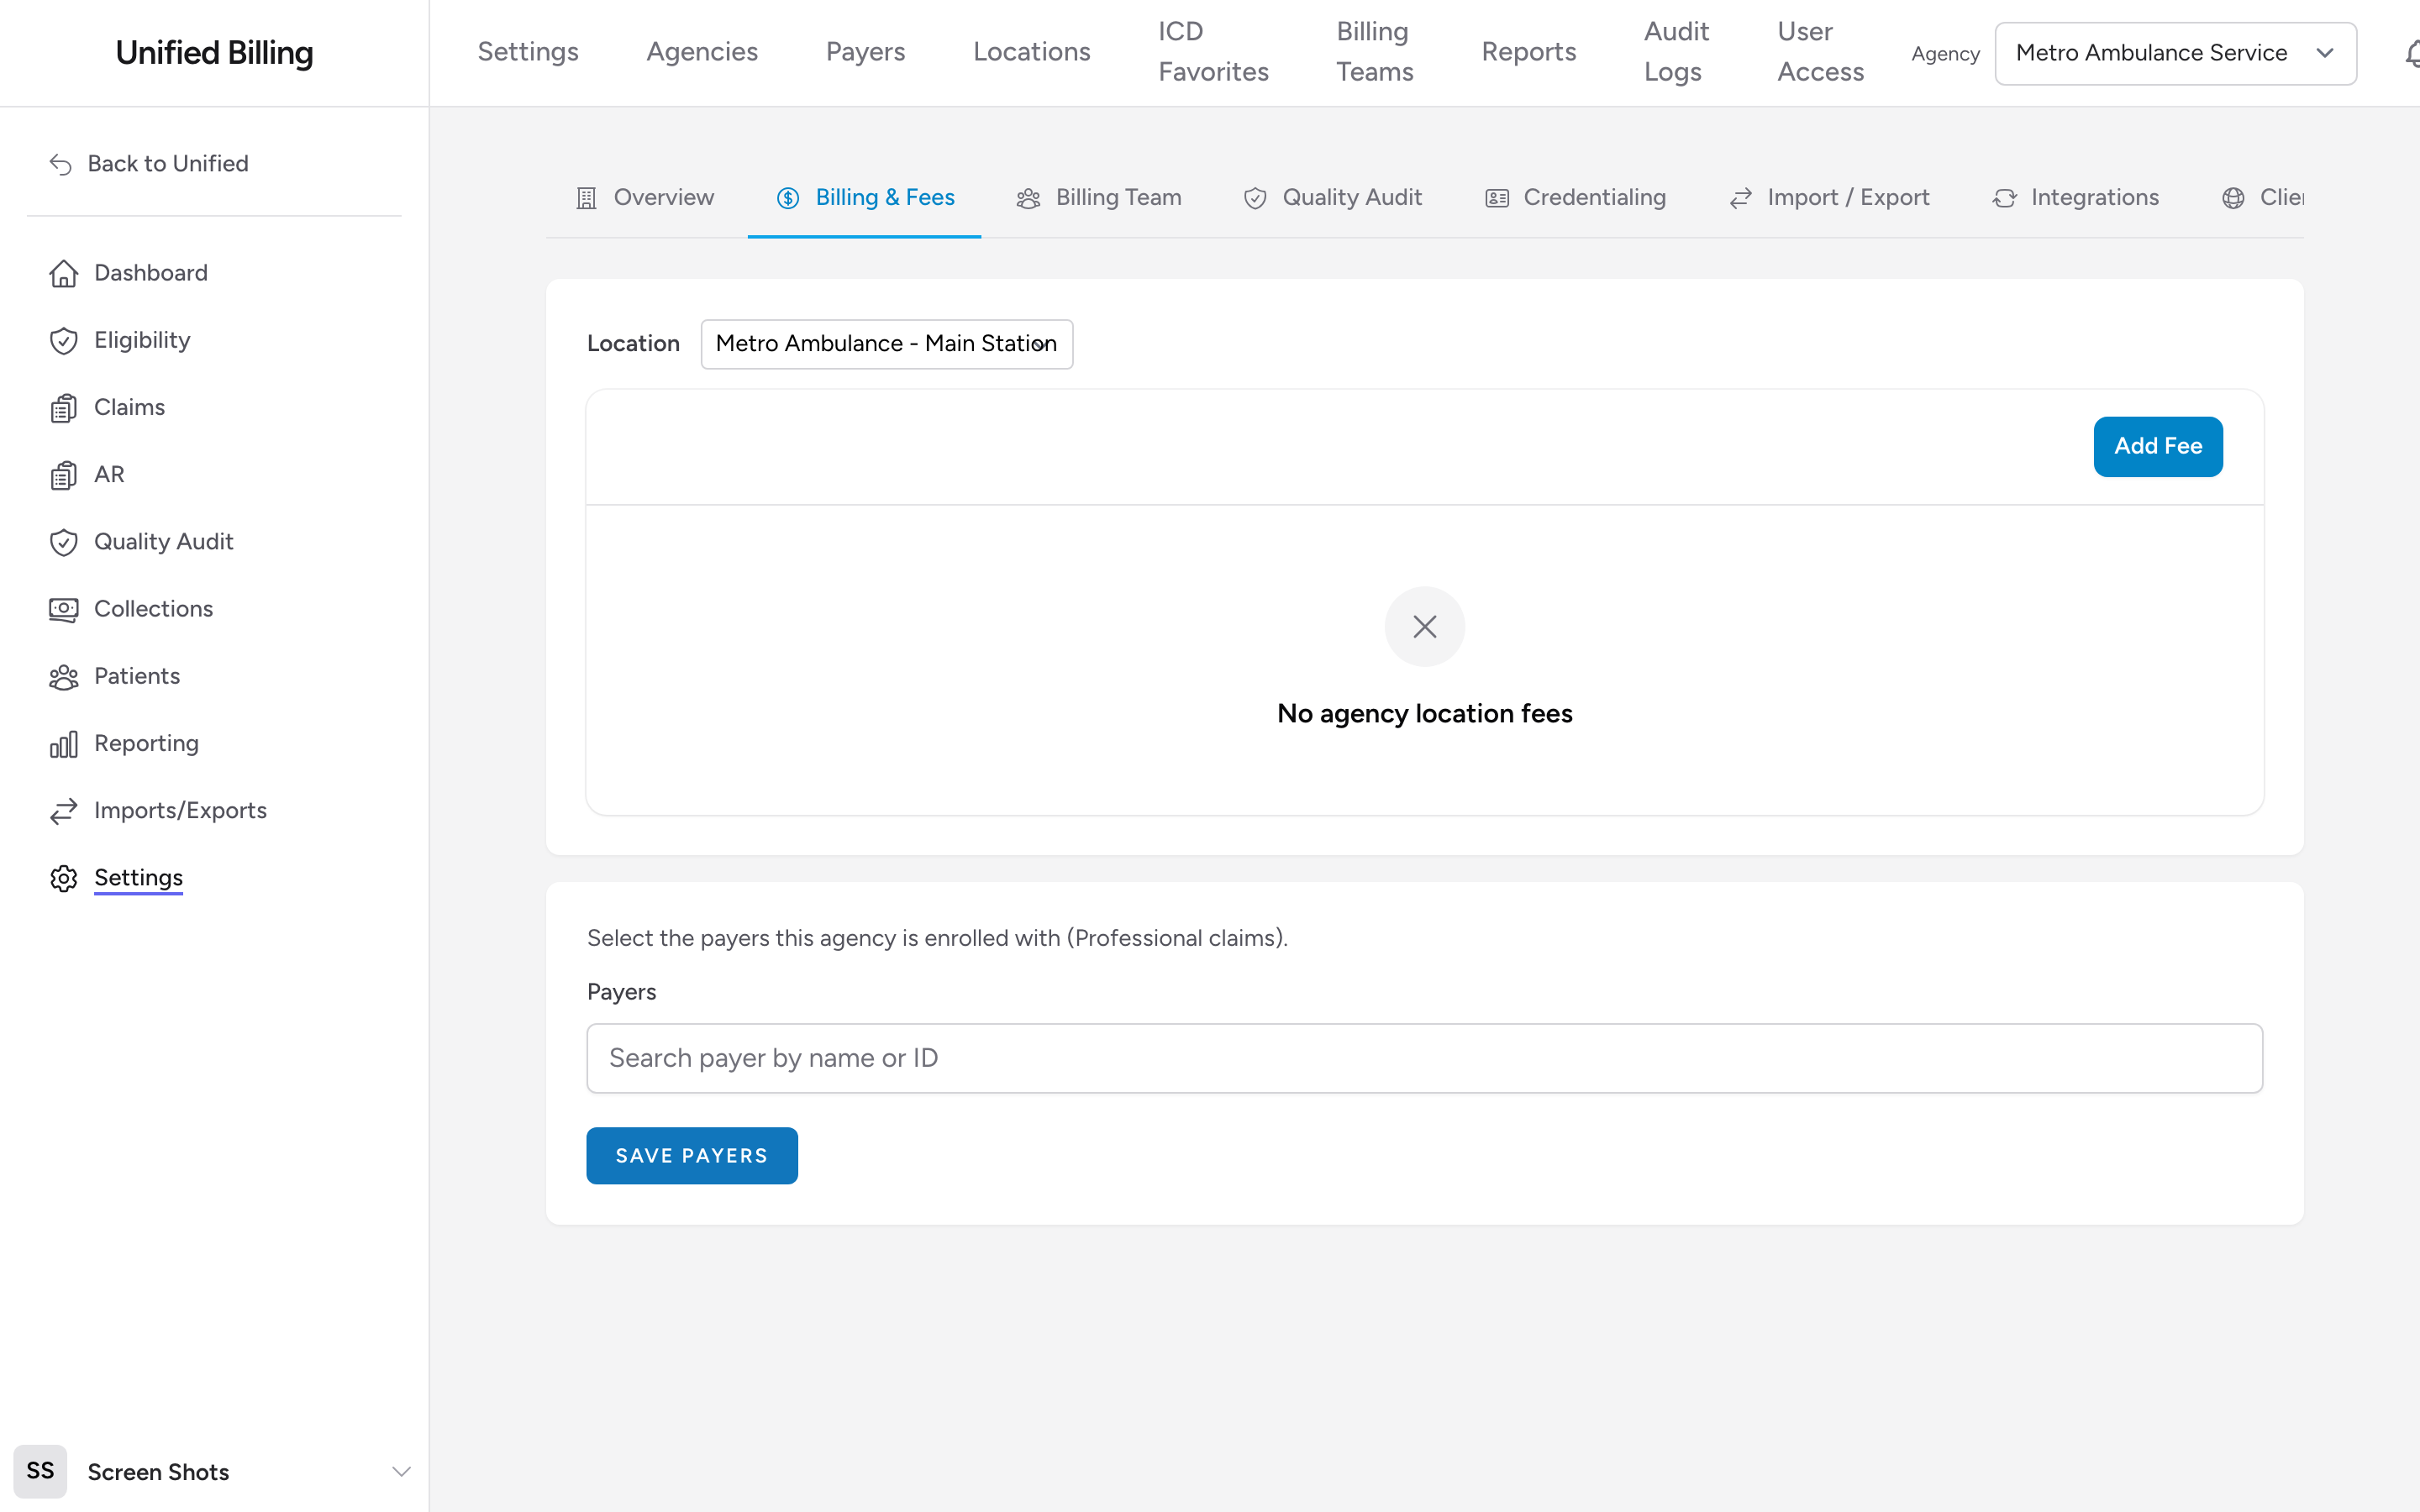Open Locations in top navigation
This screenshot has width=2420, height=1512.
tap(1031, 52)
